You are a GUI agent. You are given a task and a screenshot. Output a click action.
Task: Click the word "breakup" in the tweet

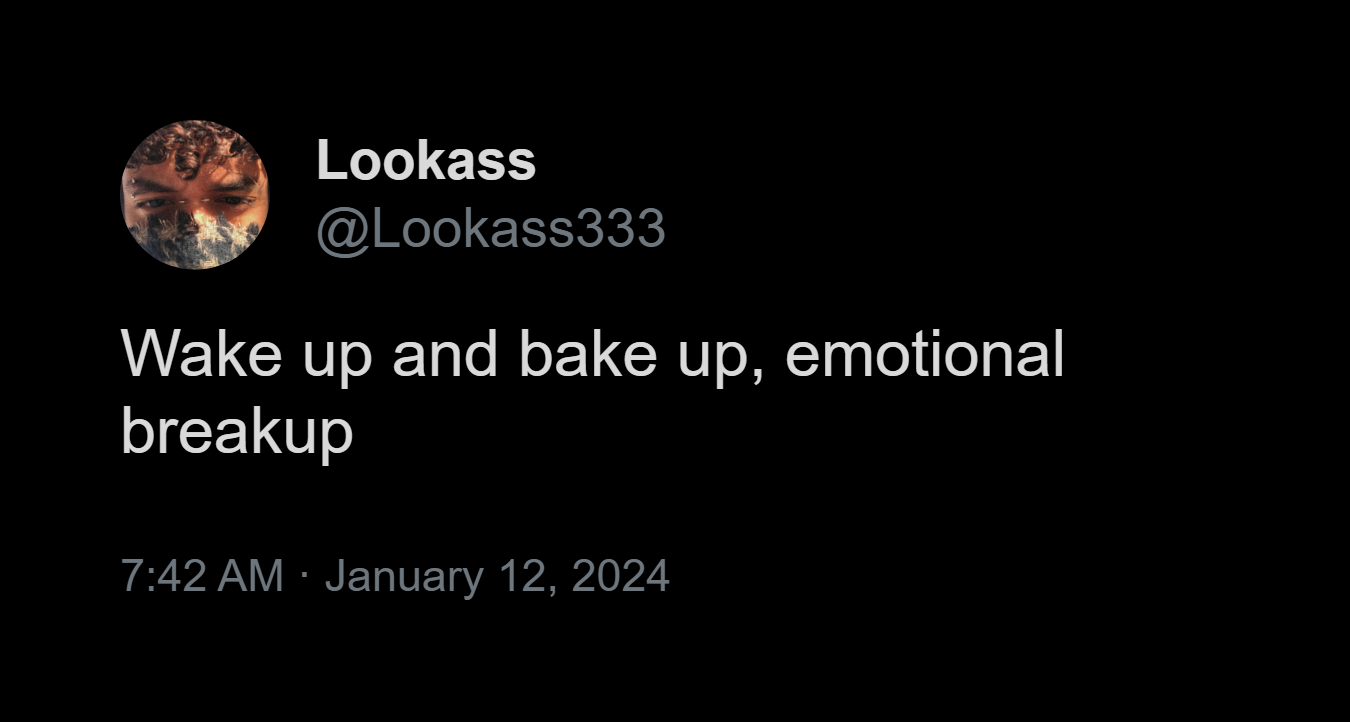pos(237,432)
